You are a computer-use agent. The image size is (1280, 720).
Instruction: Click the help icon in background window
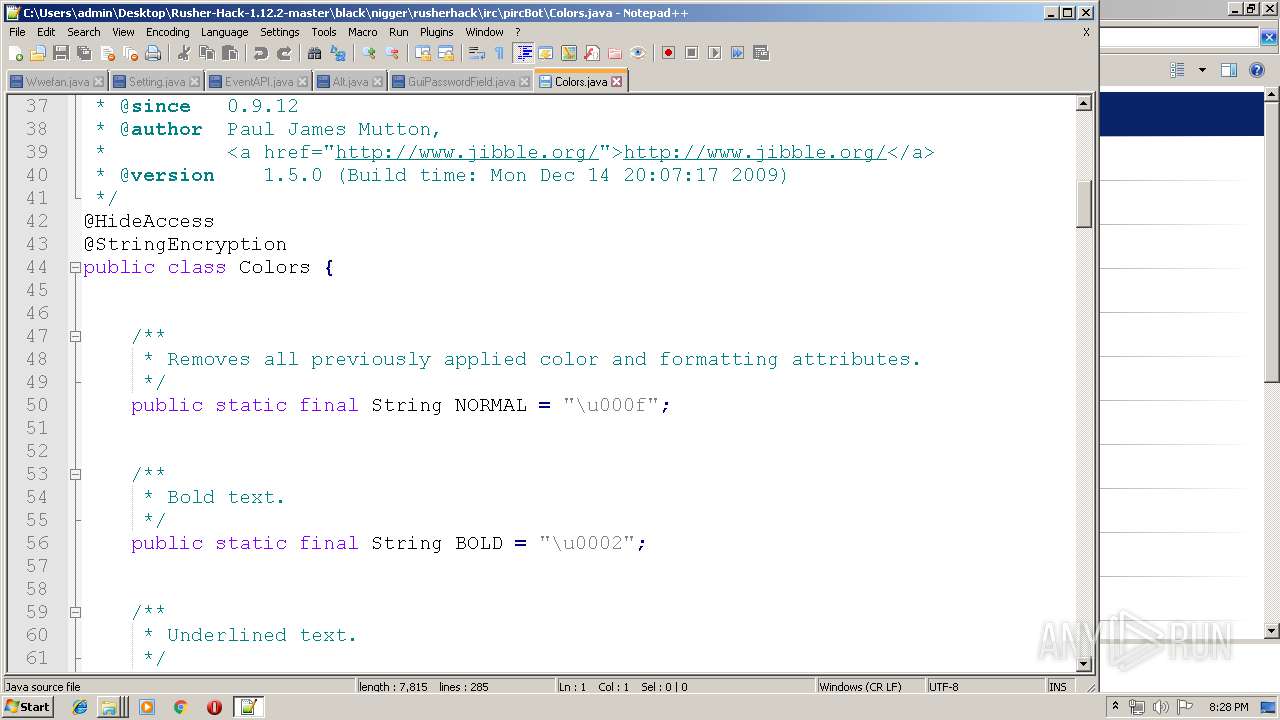tap(1258, 70)
